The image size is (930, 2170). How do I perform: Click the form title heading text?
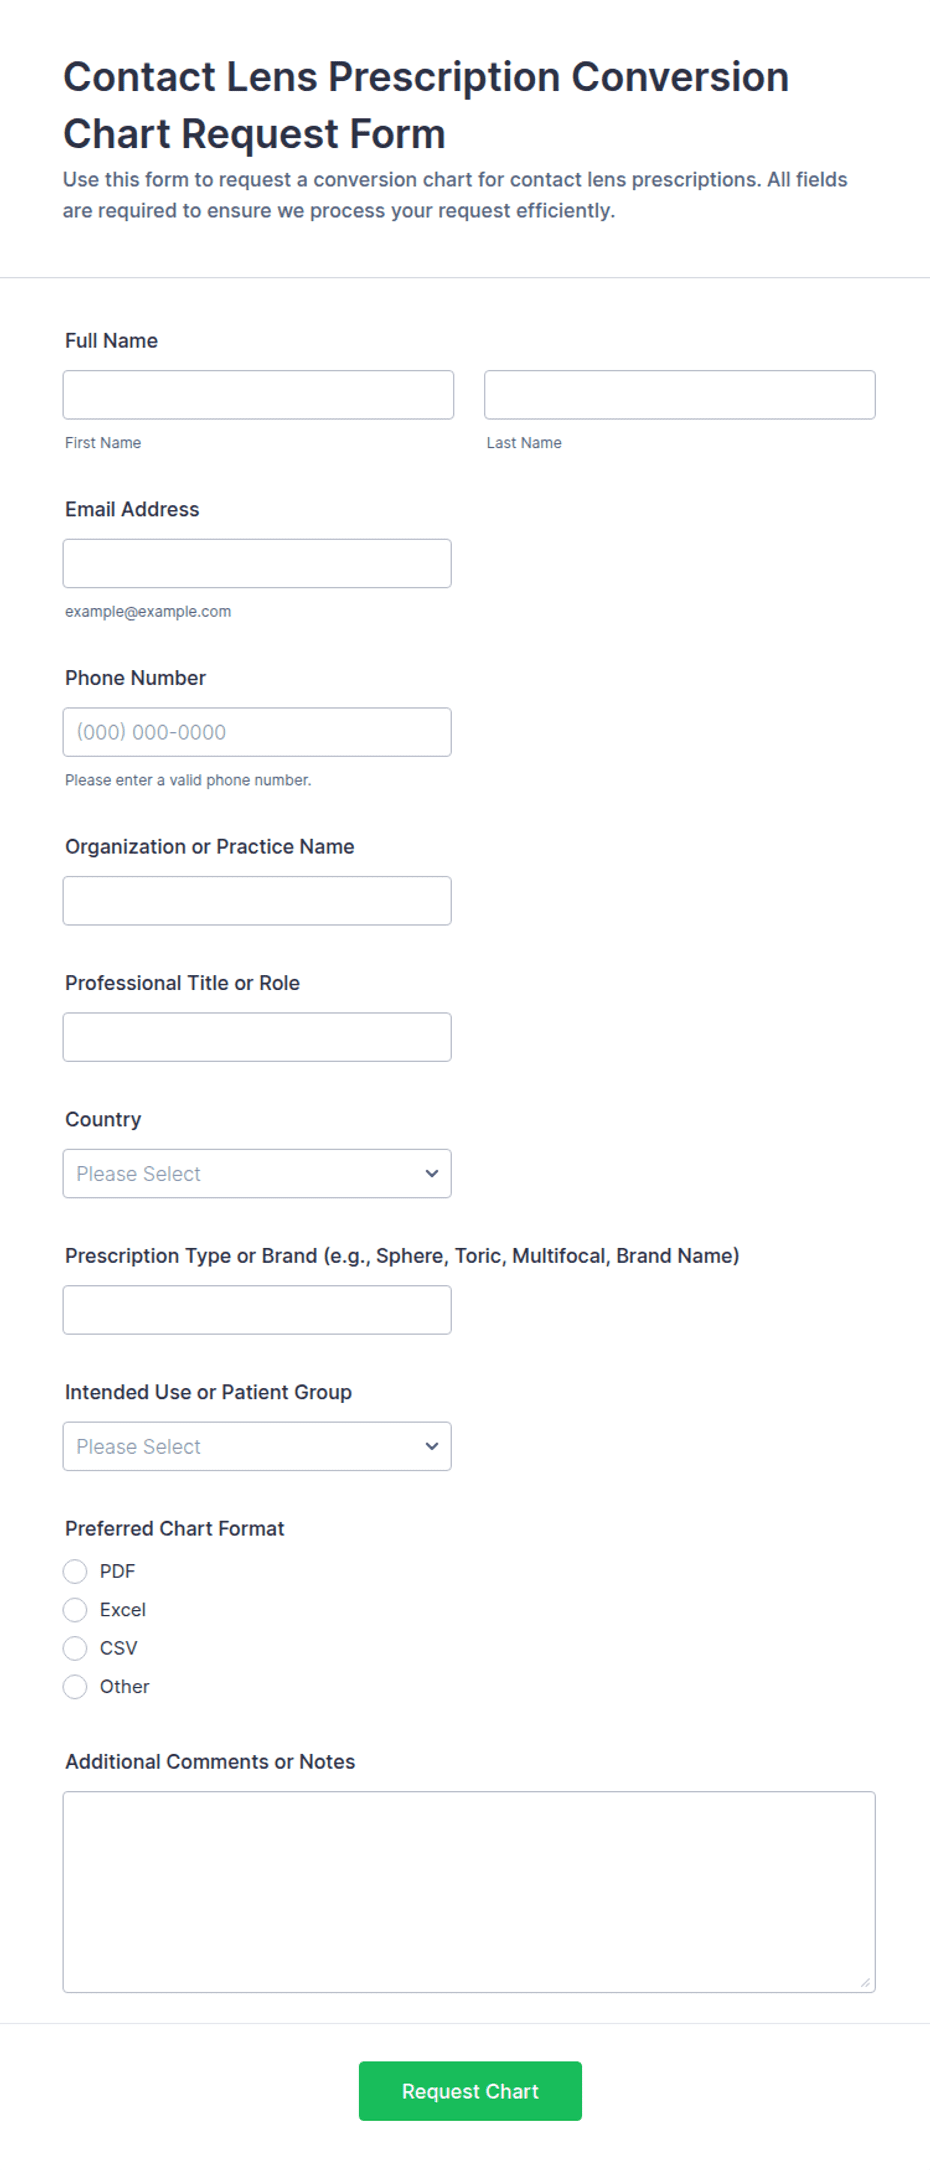click(426, 105)
